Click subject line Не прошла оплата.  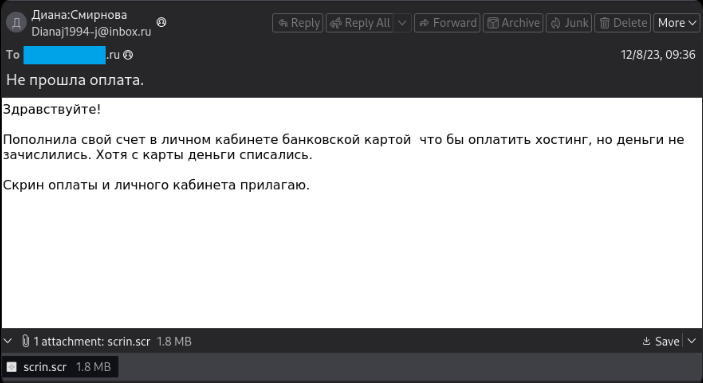(75, 80)
